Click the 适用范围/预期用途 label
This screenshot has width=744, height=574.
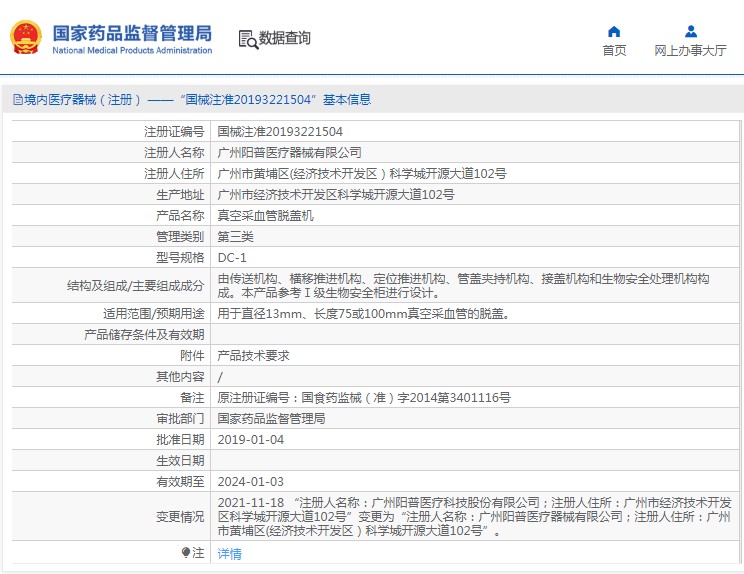[154, 314]
